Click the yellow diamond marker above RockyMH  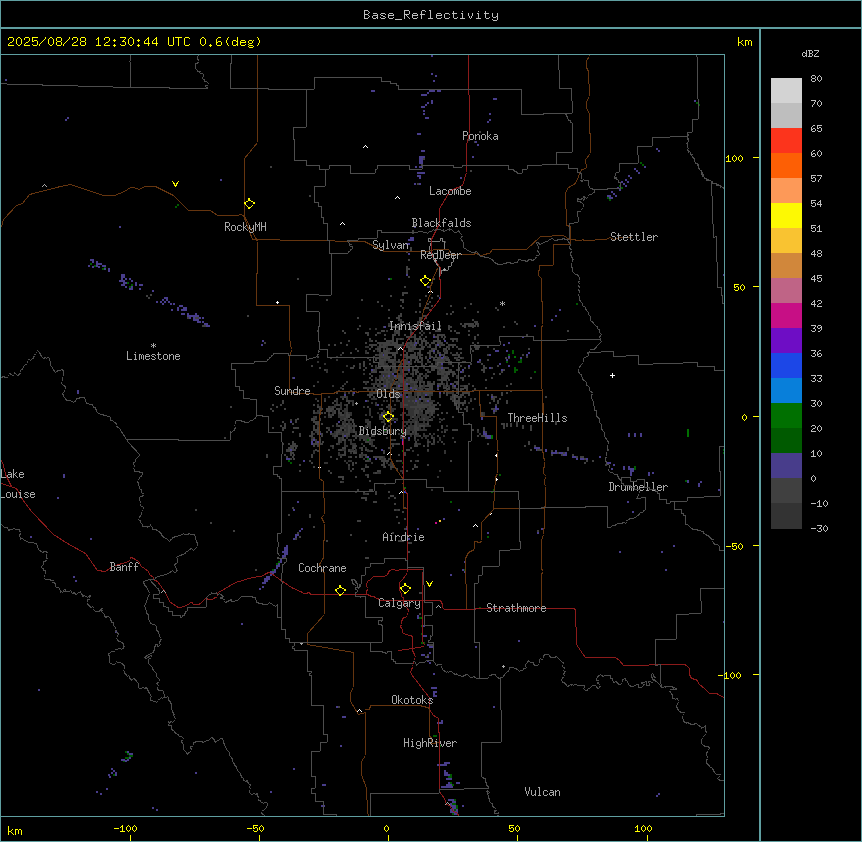[249, 204]
